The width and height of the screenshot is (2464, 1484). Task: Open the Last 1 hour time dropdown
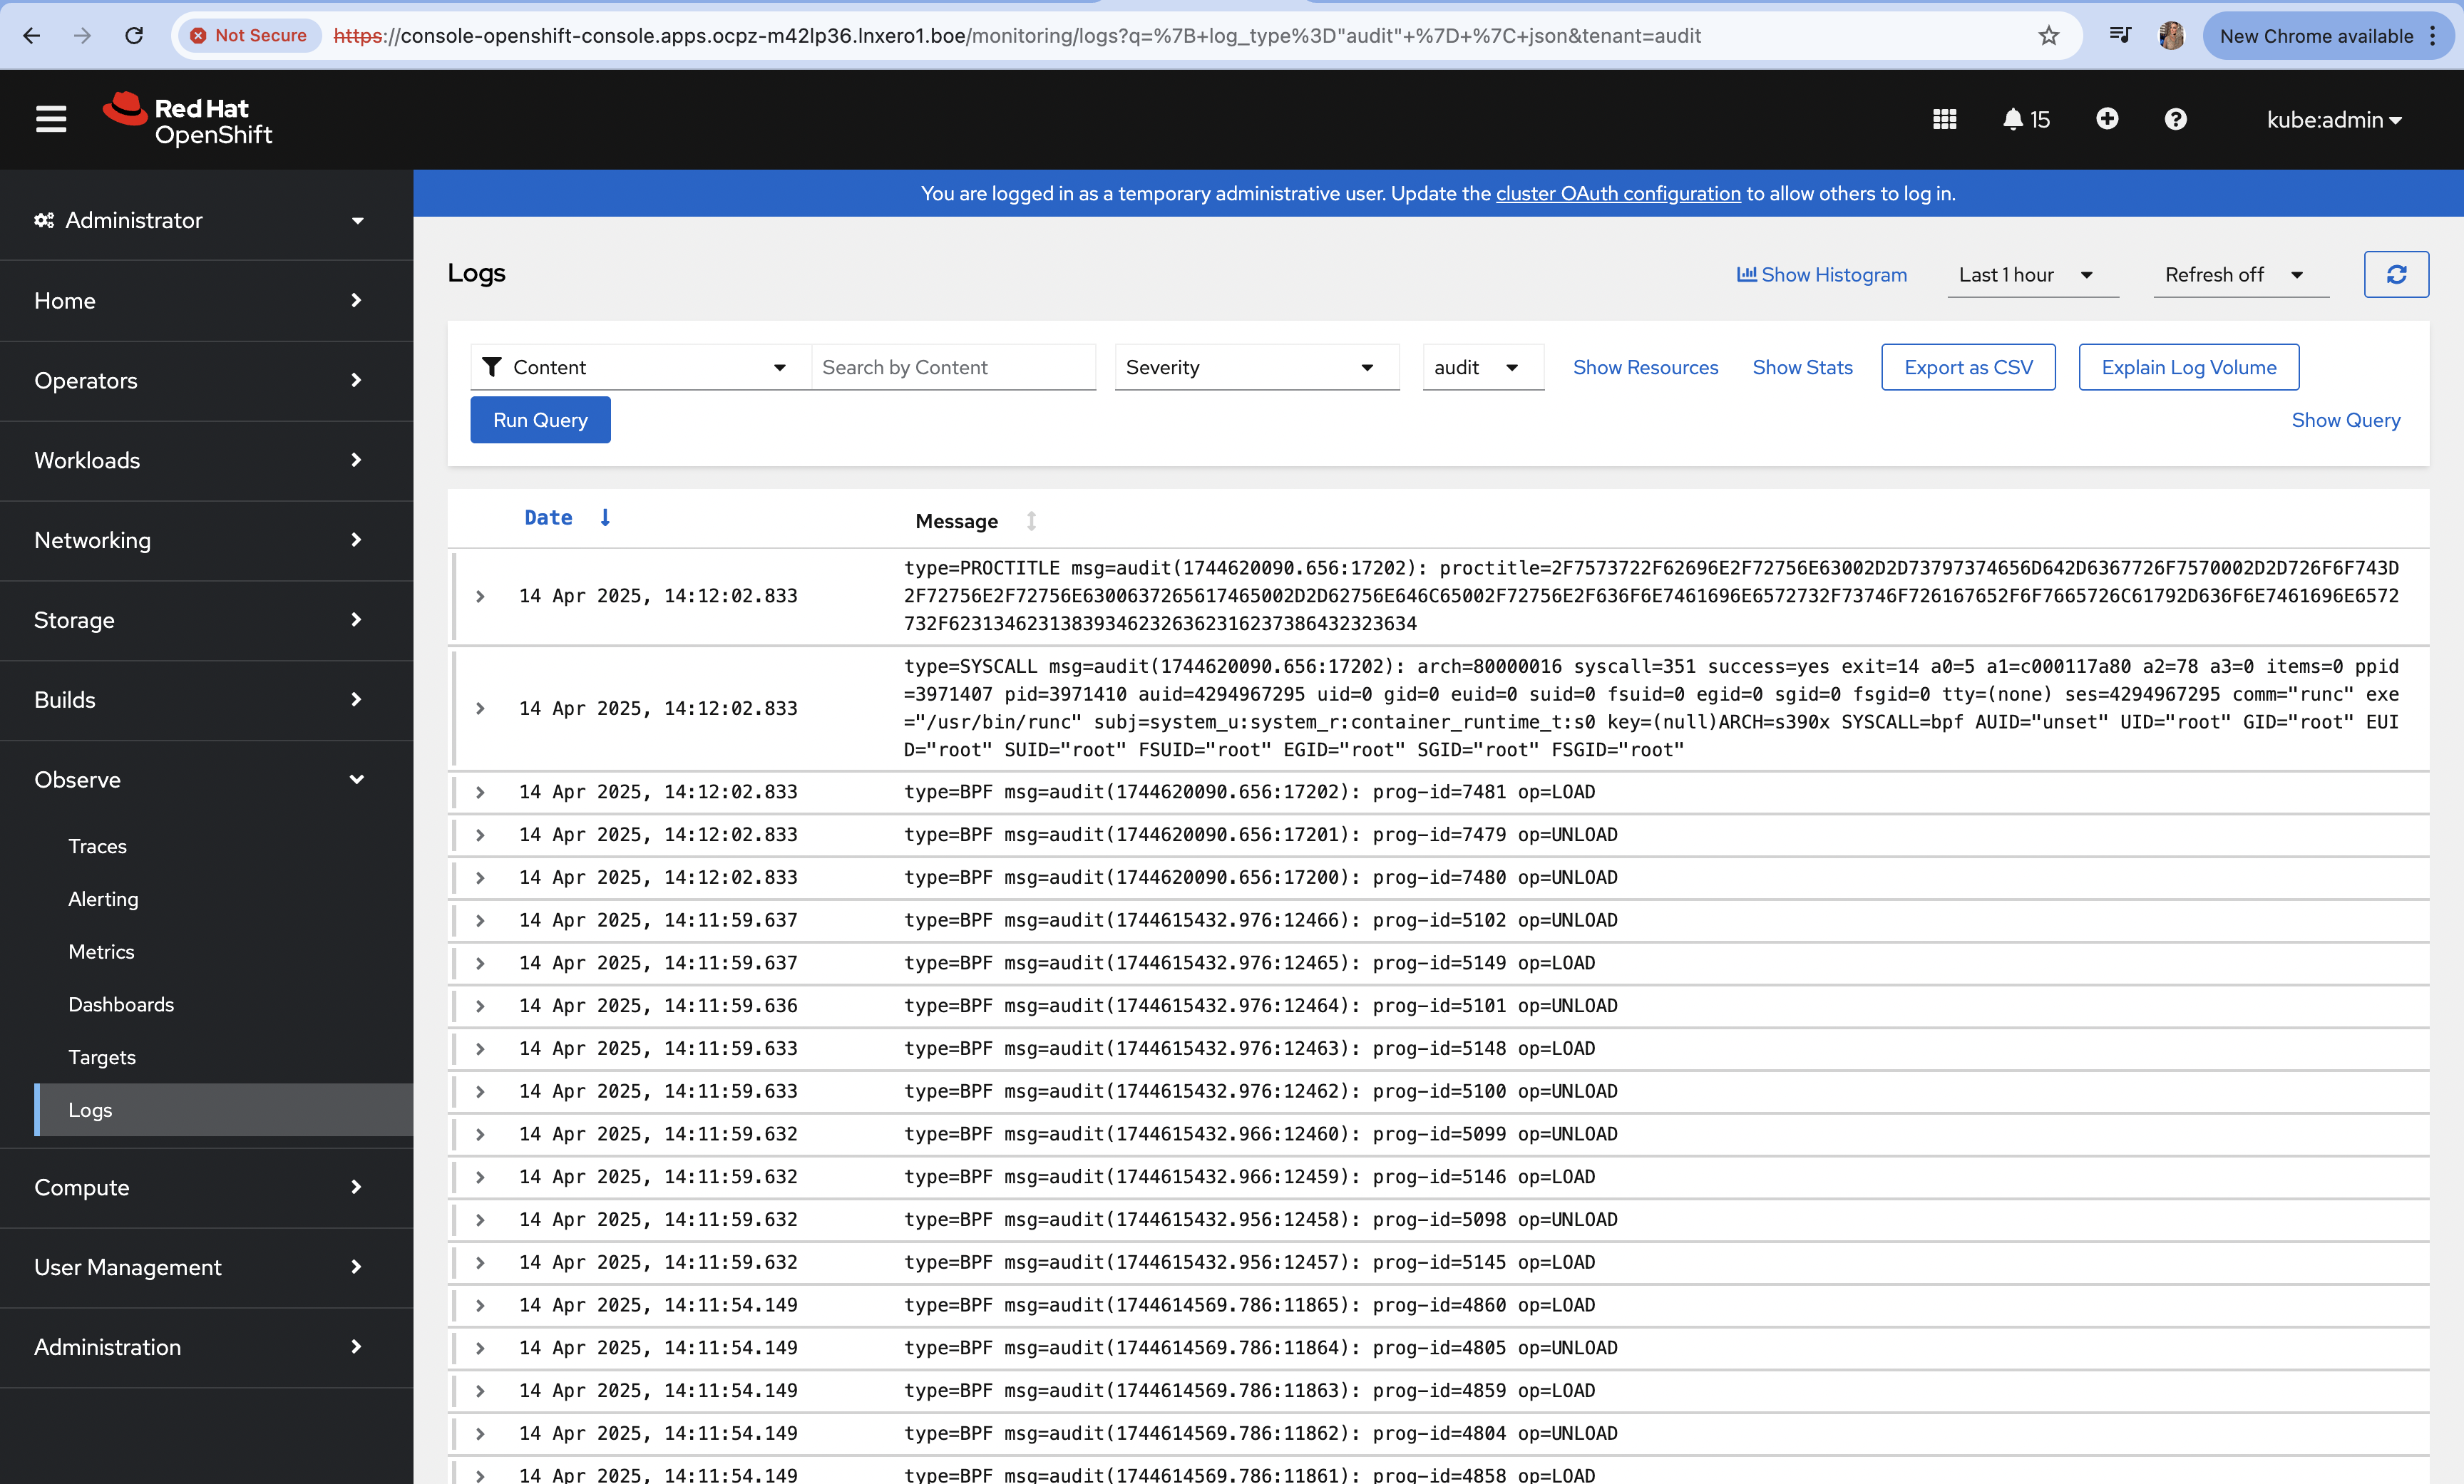(2031, 275)
